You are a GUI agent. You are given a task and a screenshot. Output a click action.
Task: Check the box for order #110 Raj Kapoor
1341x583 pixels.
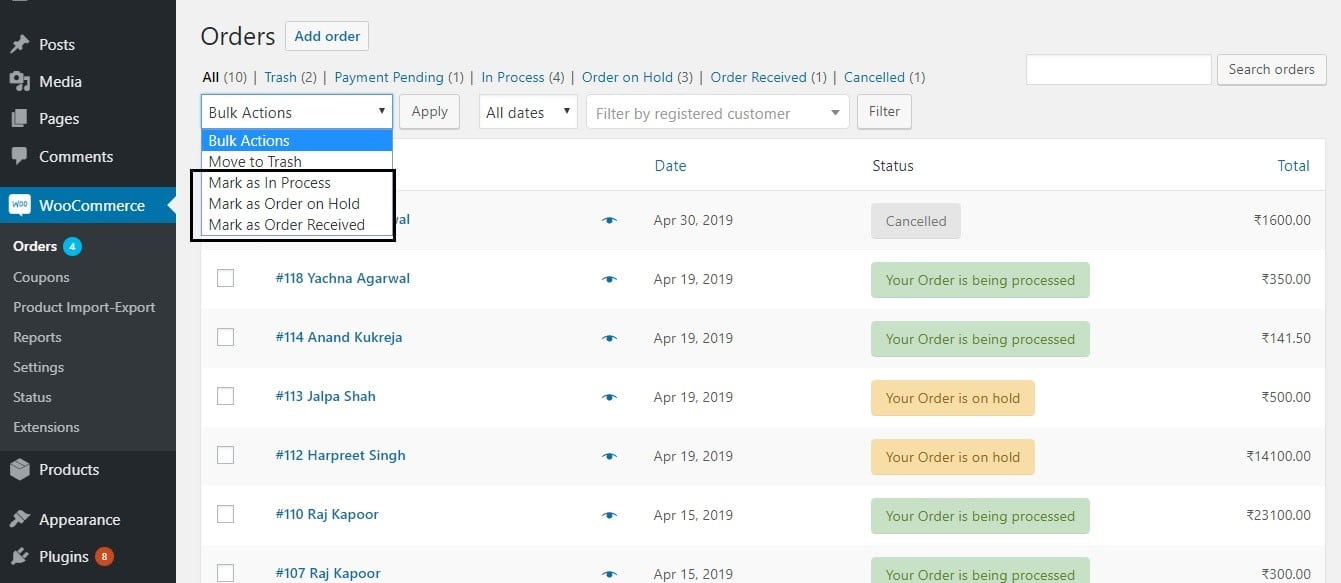(225, 514)
